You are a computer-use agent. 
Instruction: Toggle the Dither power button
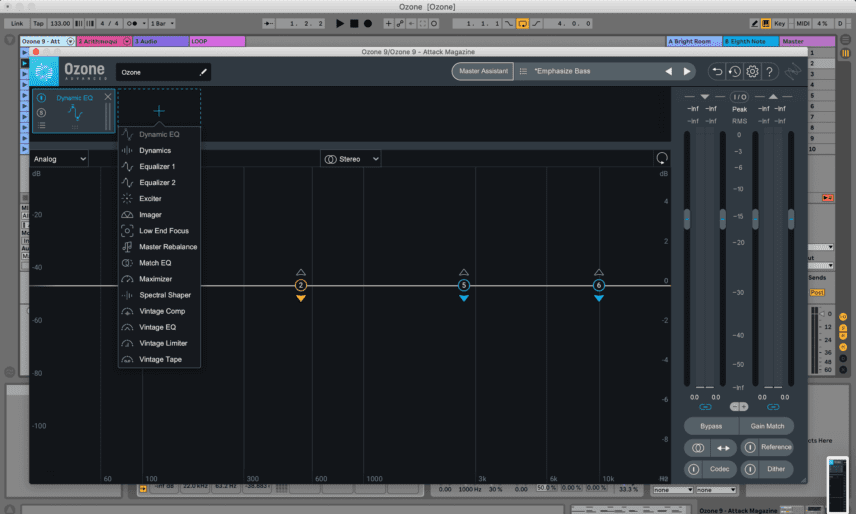point(750,469)
